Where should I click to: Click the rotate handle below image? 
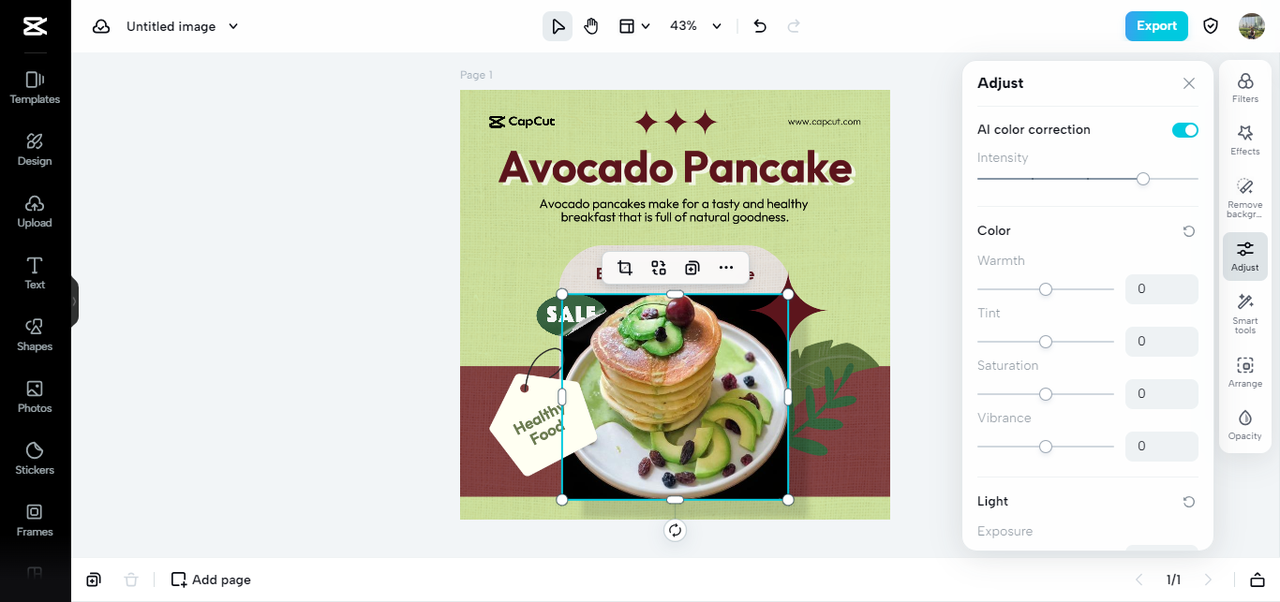tap(675, 530)
